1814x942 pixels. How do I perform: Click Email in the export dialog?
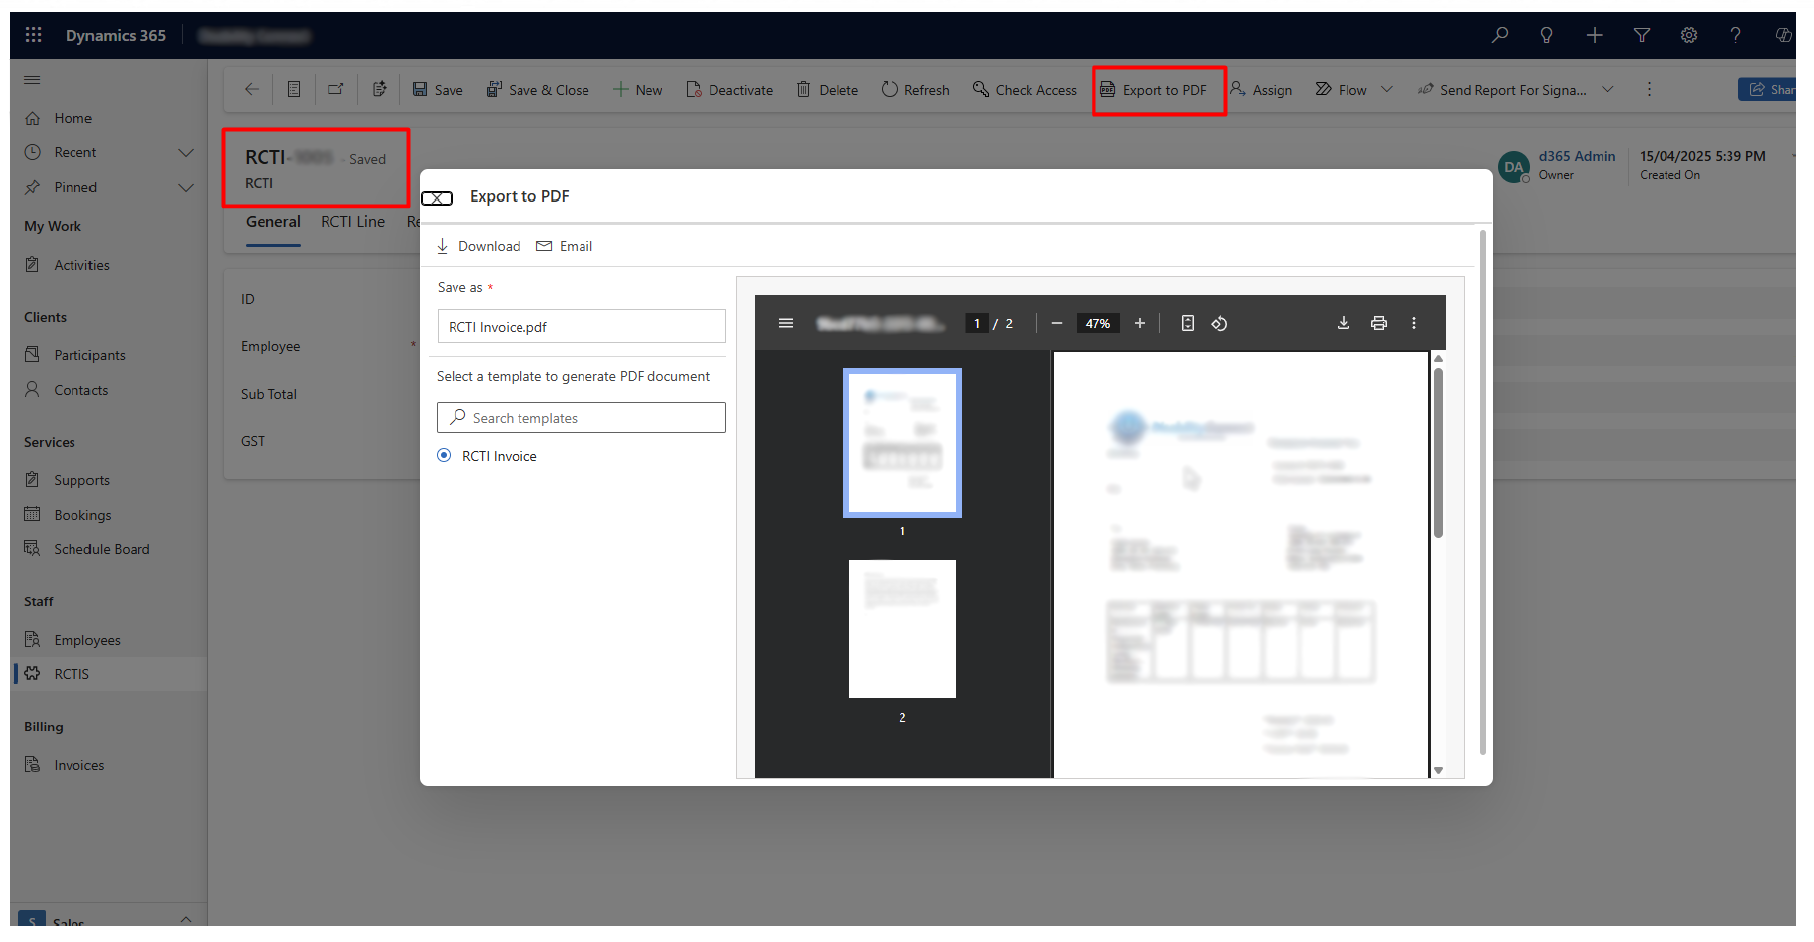(564, 246)
